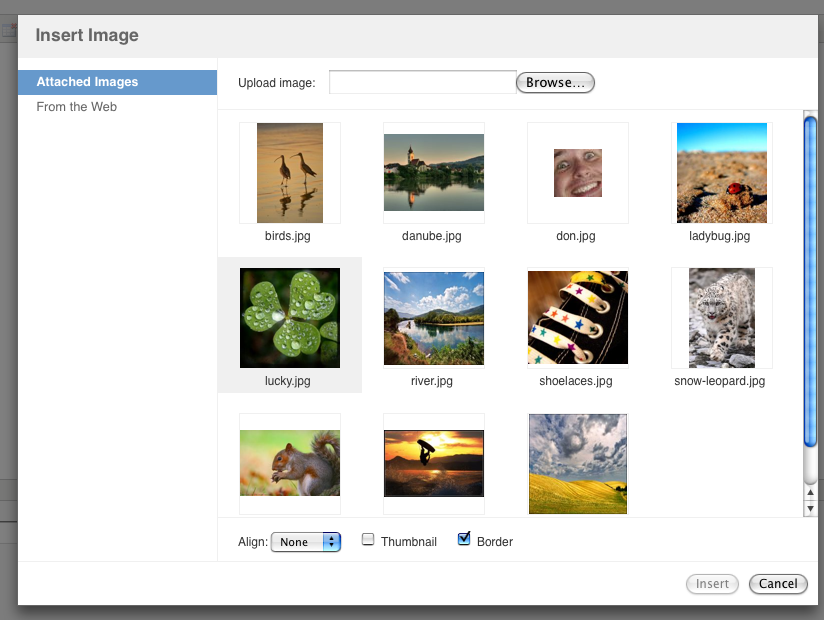The height and width of the screenshot is (620, 824).
Task: Switch to Attached Images tab
Action: (x=117, y=82)
